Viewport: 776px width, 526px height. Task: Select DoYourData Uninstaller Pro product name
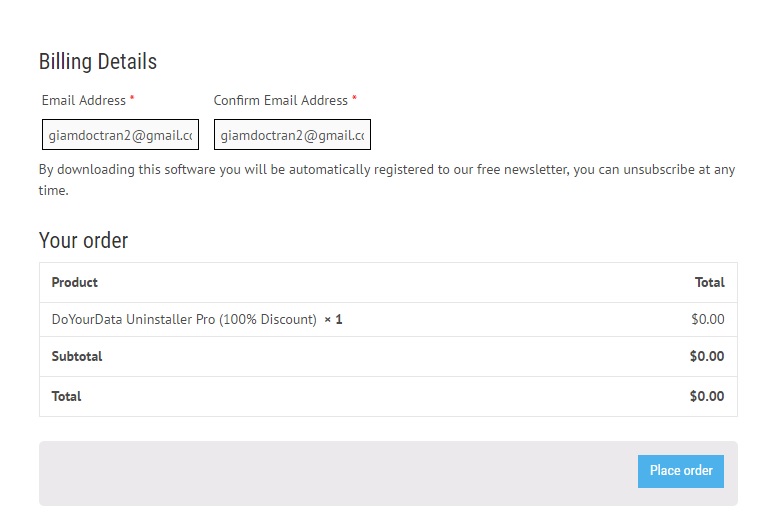point(184,320)
